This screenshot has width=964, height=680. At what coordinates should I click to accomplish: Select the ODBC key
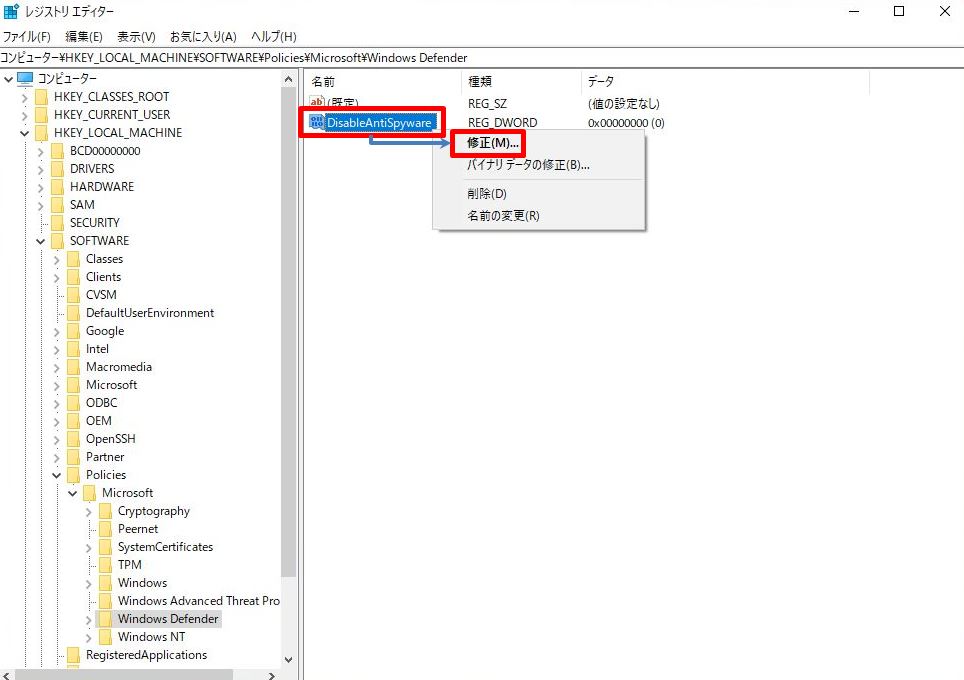coord(101,403)
